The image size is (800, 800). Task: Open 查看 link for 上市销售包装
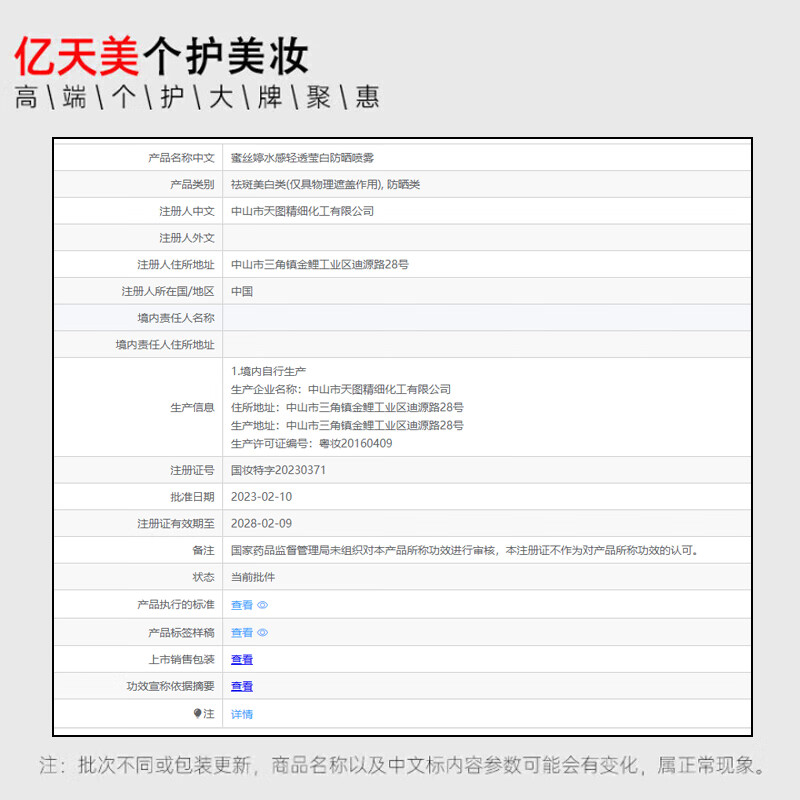coord(242,660)
